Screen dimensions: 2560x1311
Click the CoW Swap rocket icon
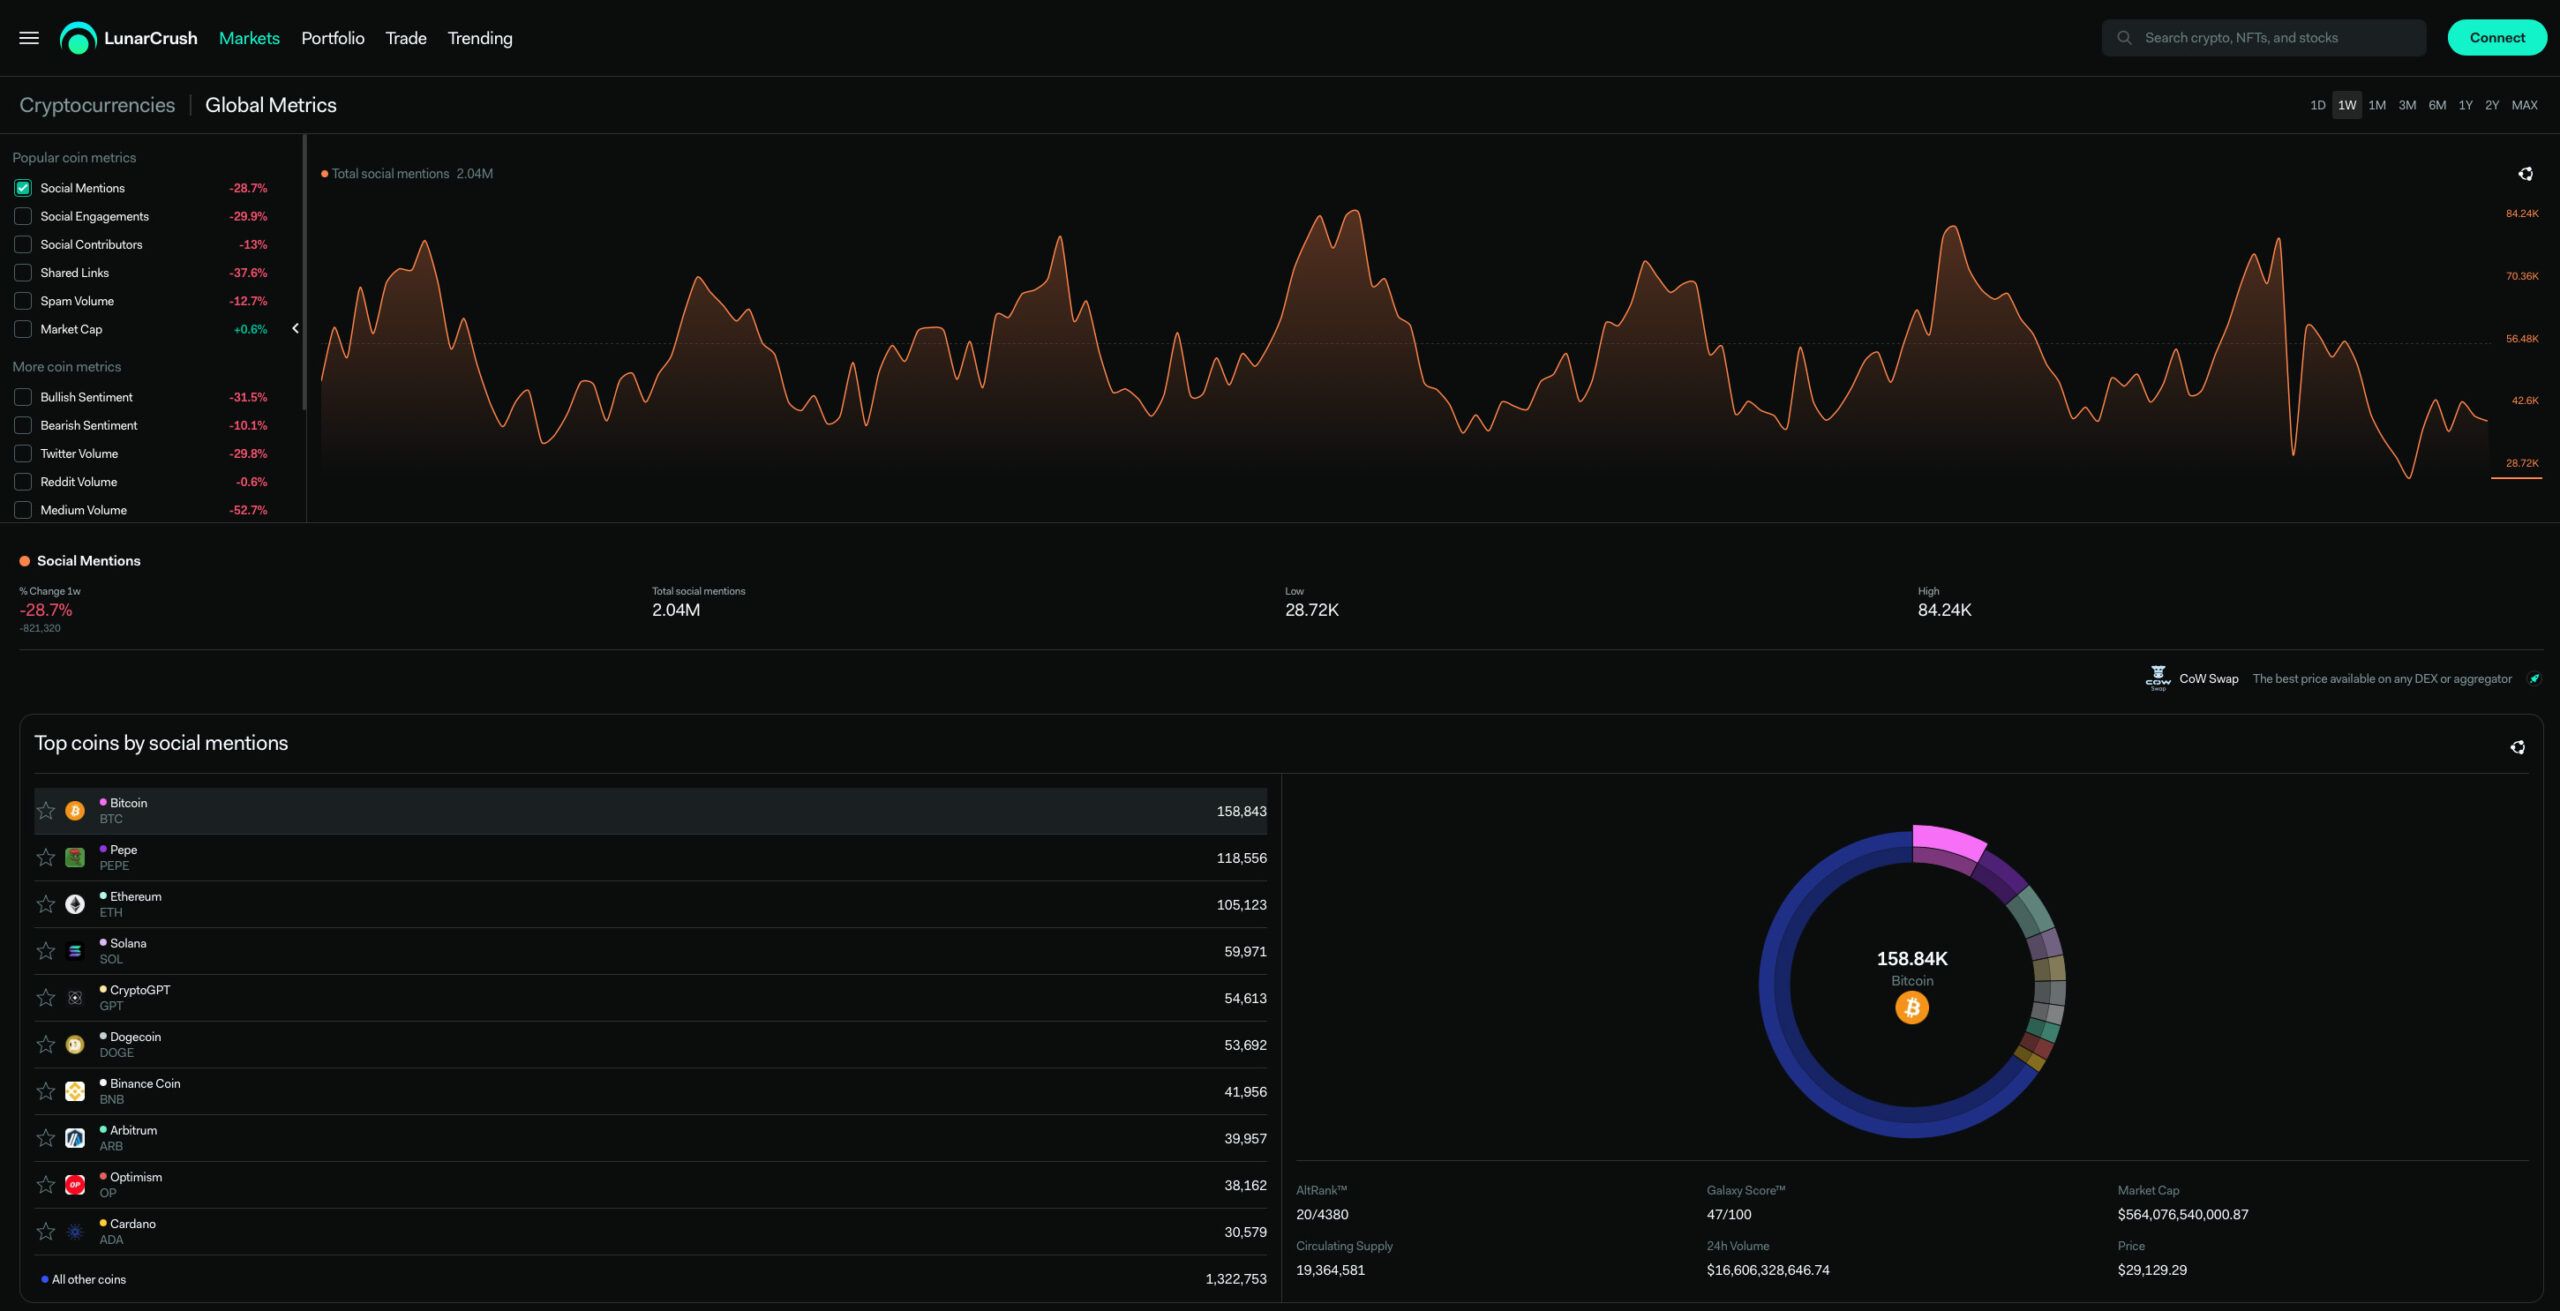[2534, 679]
